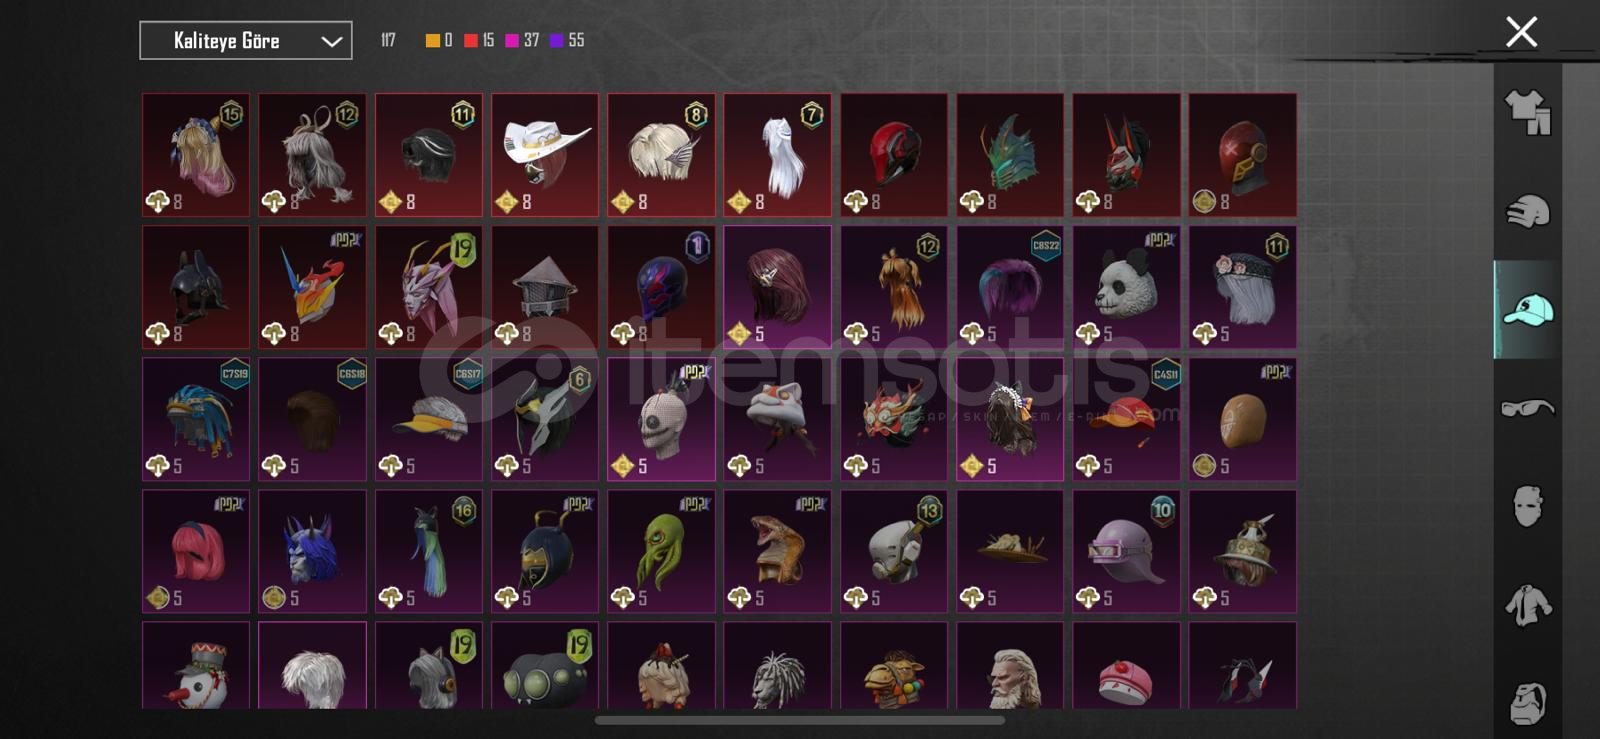Pick the snowman head item

(x=196, y=666)
